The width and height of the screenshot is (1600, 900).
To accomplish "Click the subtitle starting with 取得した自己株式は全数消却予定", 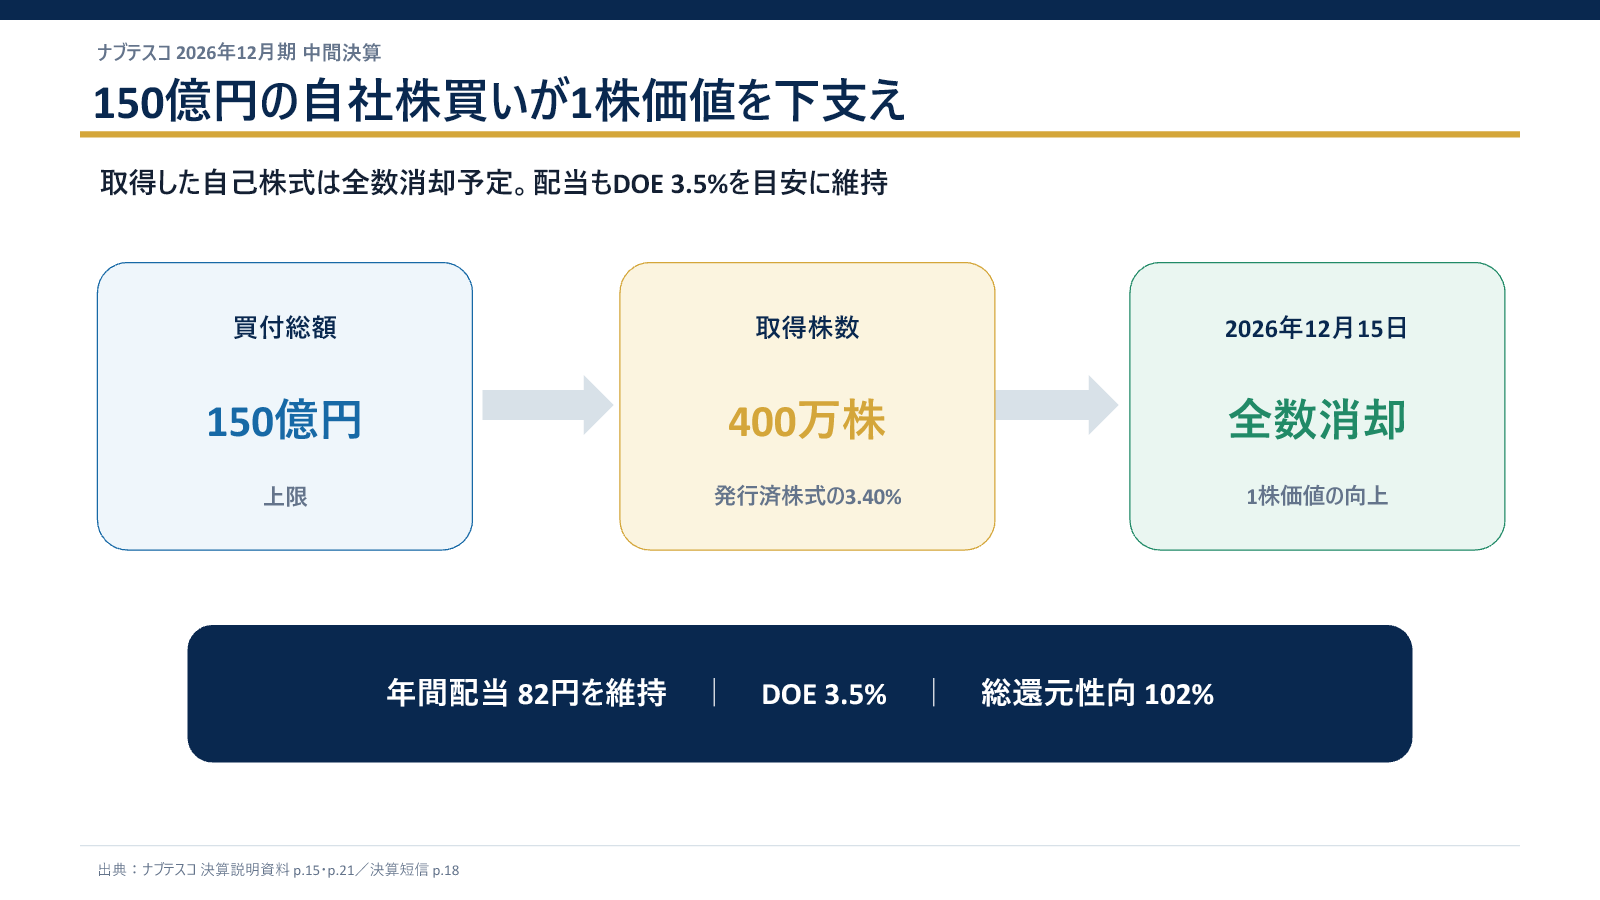I will click(494, 183).
